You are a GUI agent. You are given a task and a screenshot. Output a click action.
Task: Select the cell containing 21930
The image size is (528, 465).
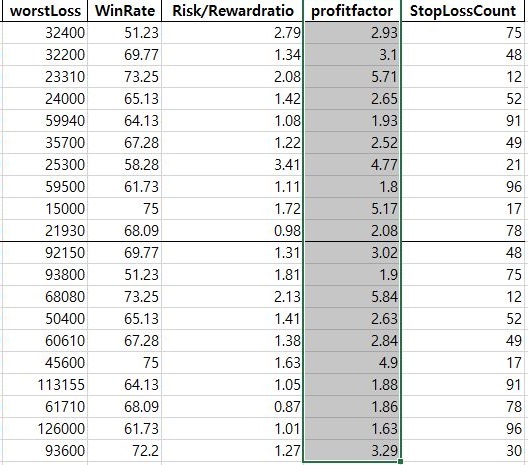pyautogui.click(x=45, y=230)
